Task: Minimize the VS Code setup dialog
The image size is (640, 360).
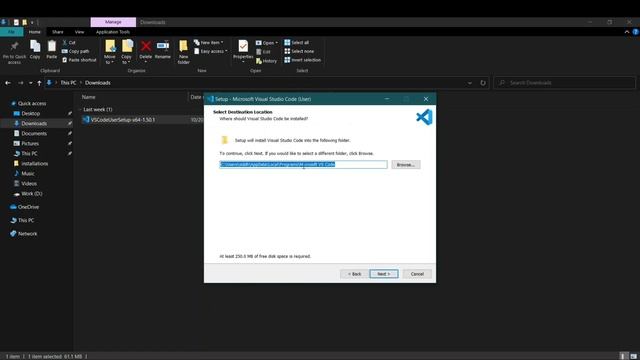Action: (387, 99)
